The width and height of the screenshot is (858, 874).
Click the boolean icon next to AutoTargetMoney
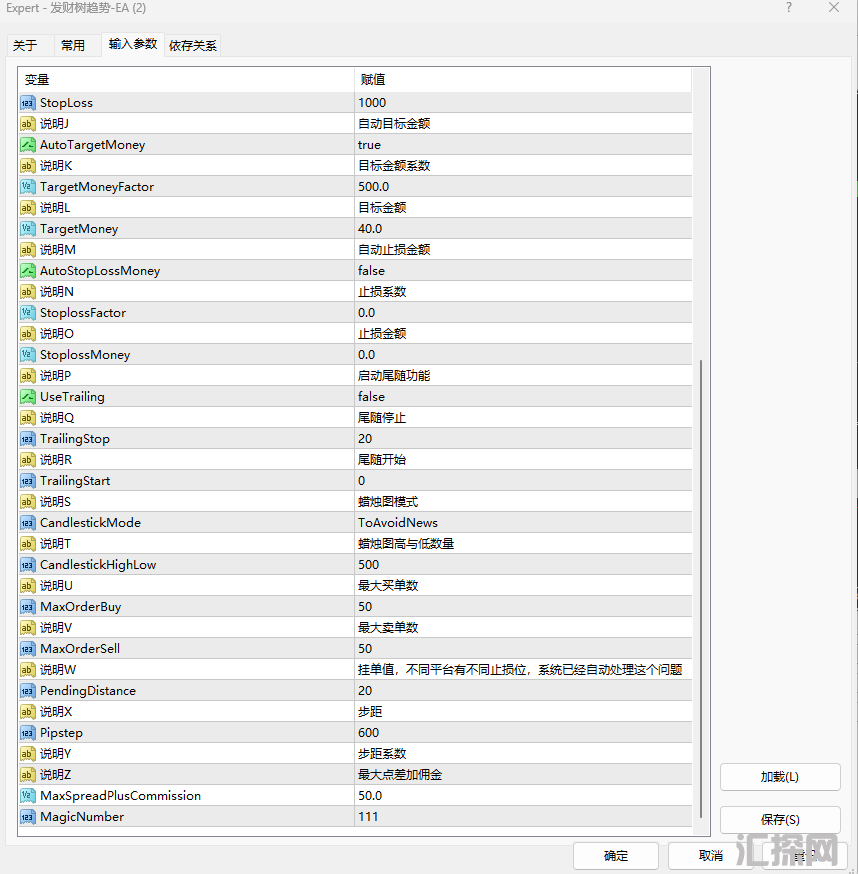(28, 144)
